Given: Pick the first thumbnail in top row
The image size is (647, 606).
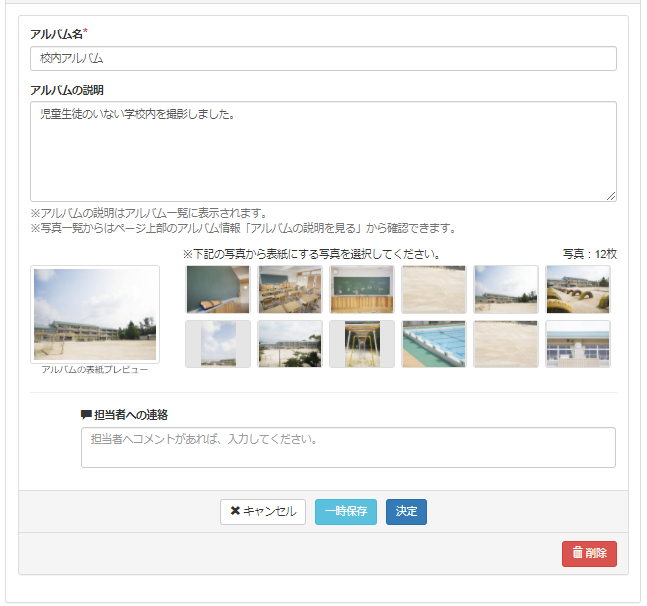Looking at the screenshot, I should coord(218,290).
